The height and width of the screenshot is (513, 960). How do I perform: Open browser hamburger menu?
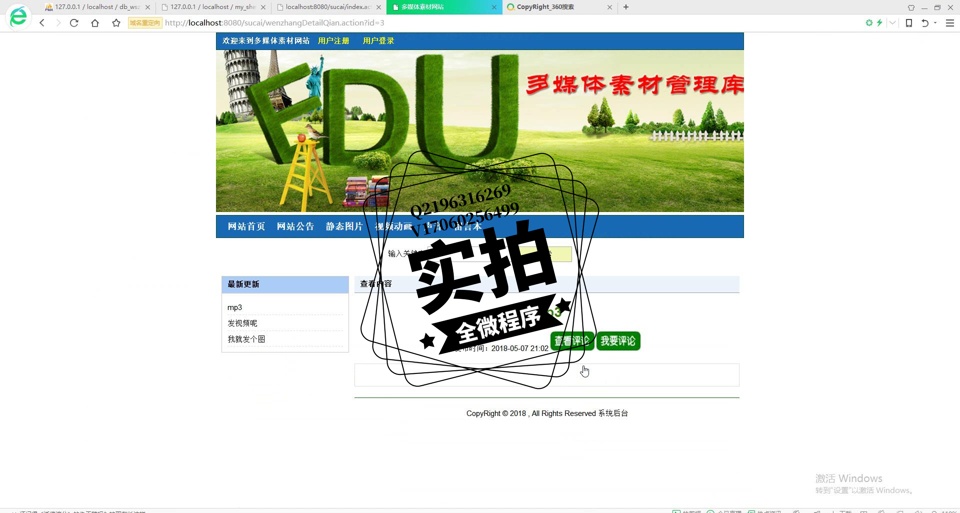point(949,22)
